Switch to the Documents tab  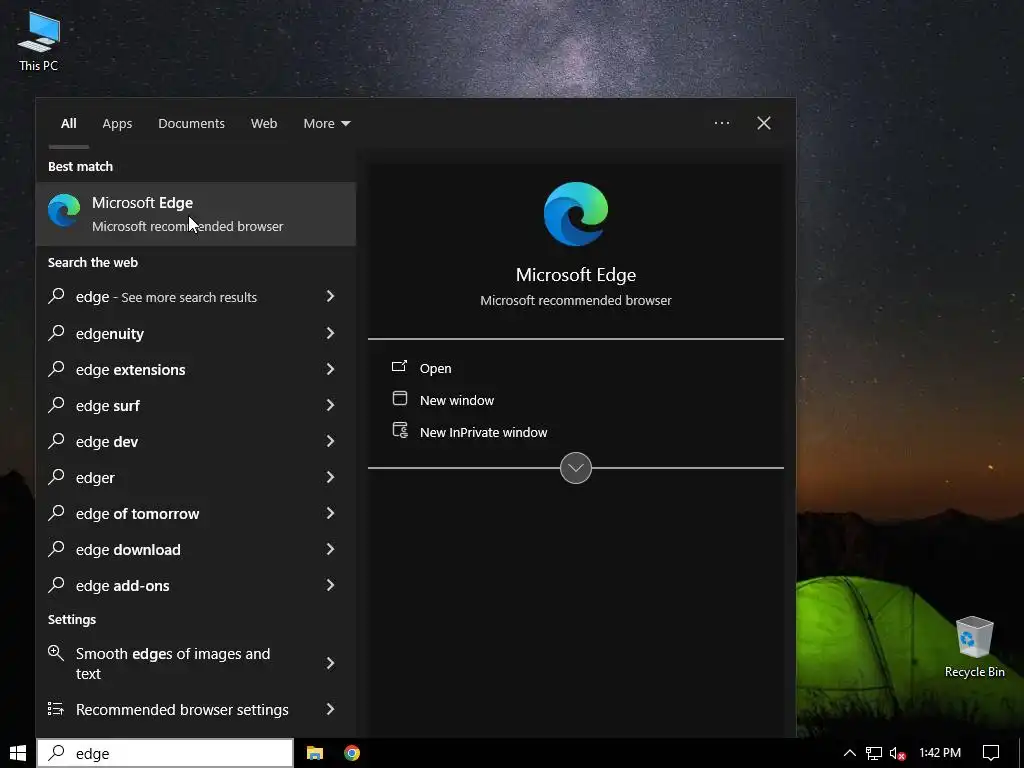click(191, 123)
